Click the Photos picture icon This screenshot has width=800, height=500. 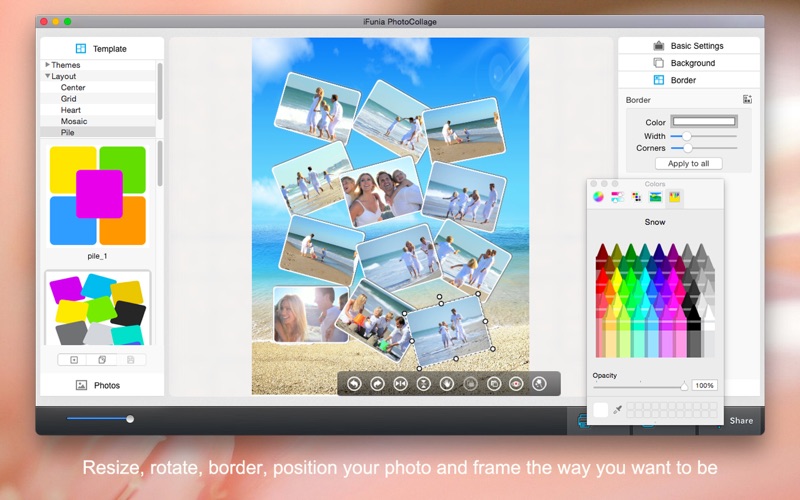point(81,385)
